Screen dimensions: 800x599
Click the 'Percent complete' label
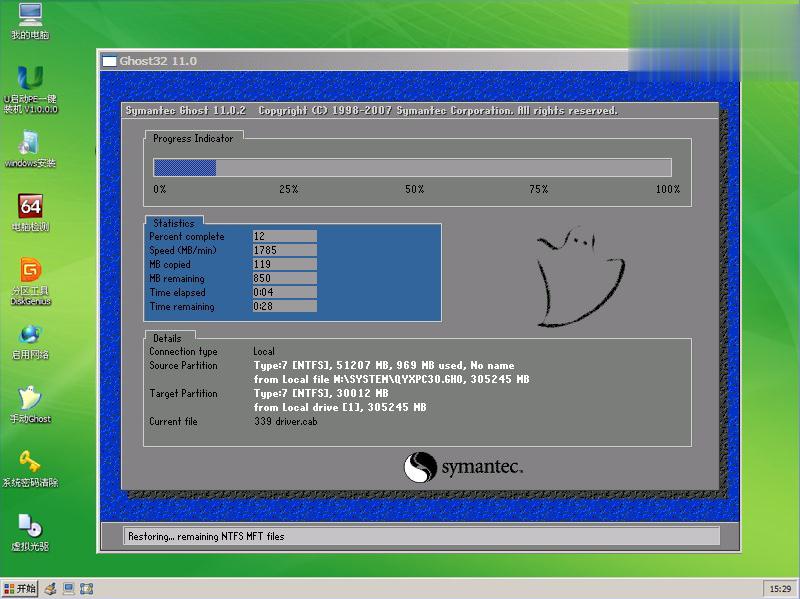[x=187, y=236]
